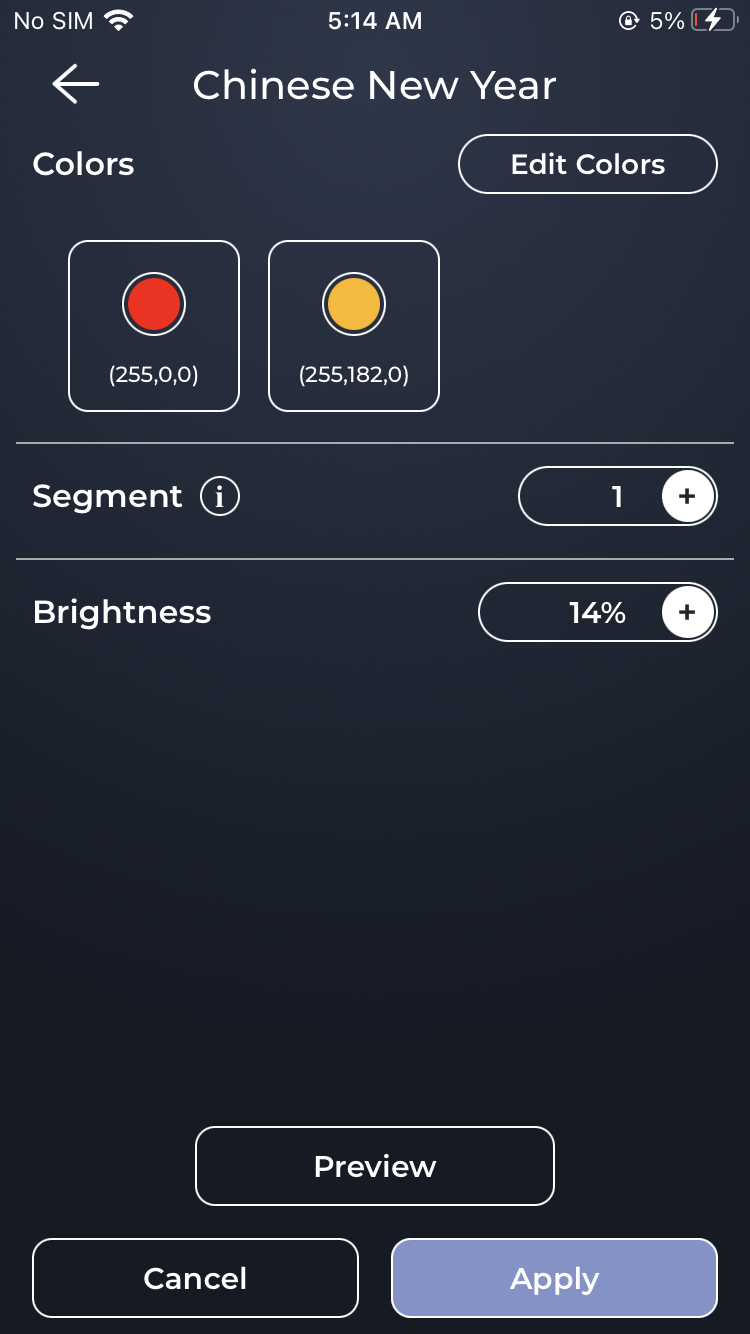Tap the 5:14 AM clock

point(375,21)
